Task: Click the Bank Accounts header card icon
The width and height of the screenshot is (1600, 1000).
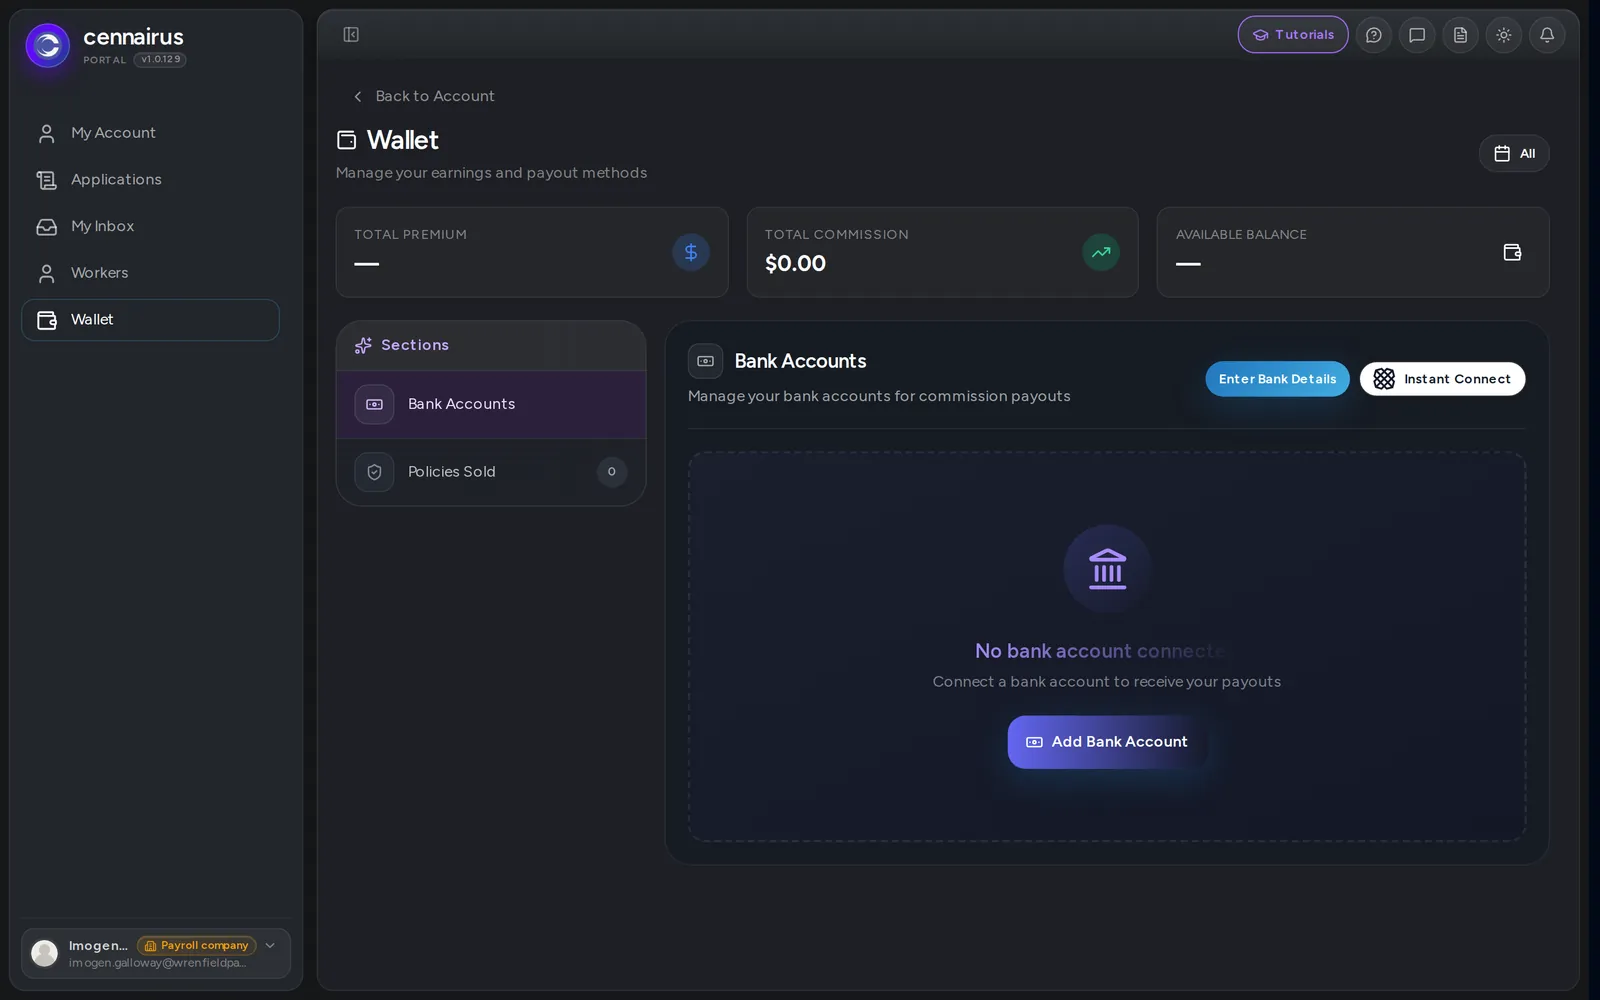Action: [705, 361]
